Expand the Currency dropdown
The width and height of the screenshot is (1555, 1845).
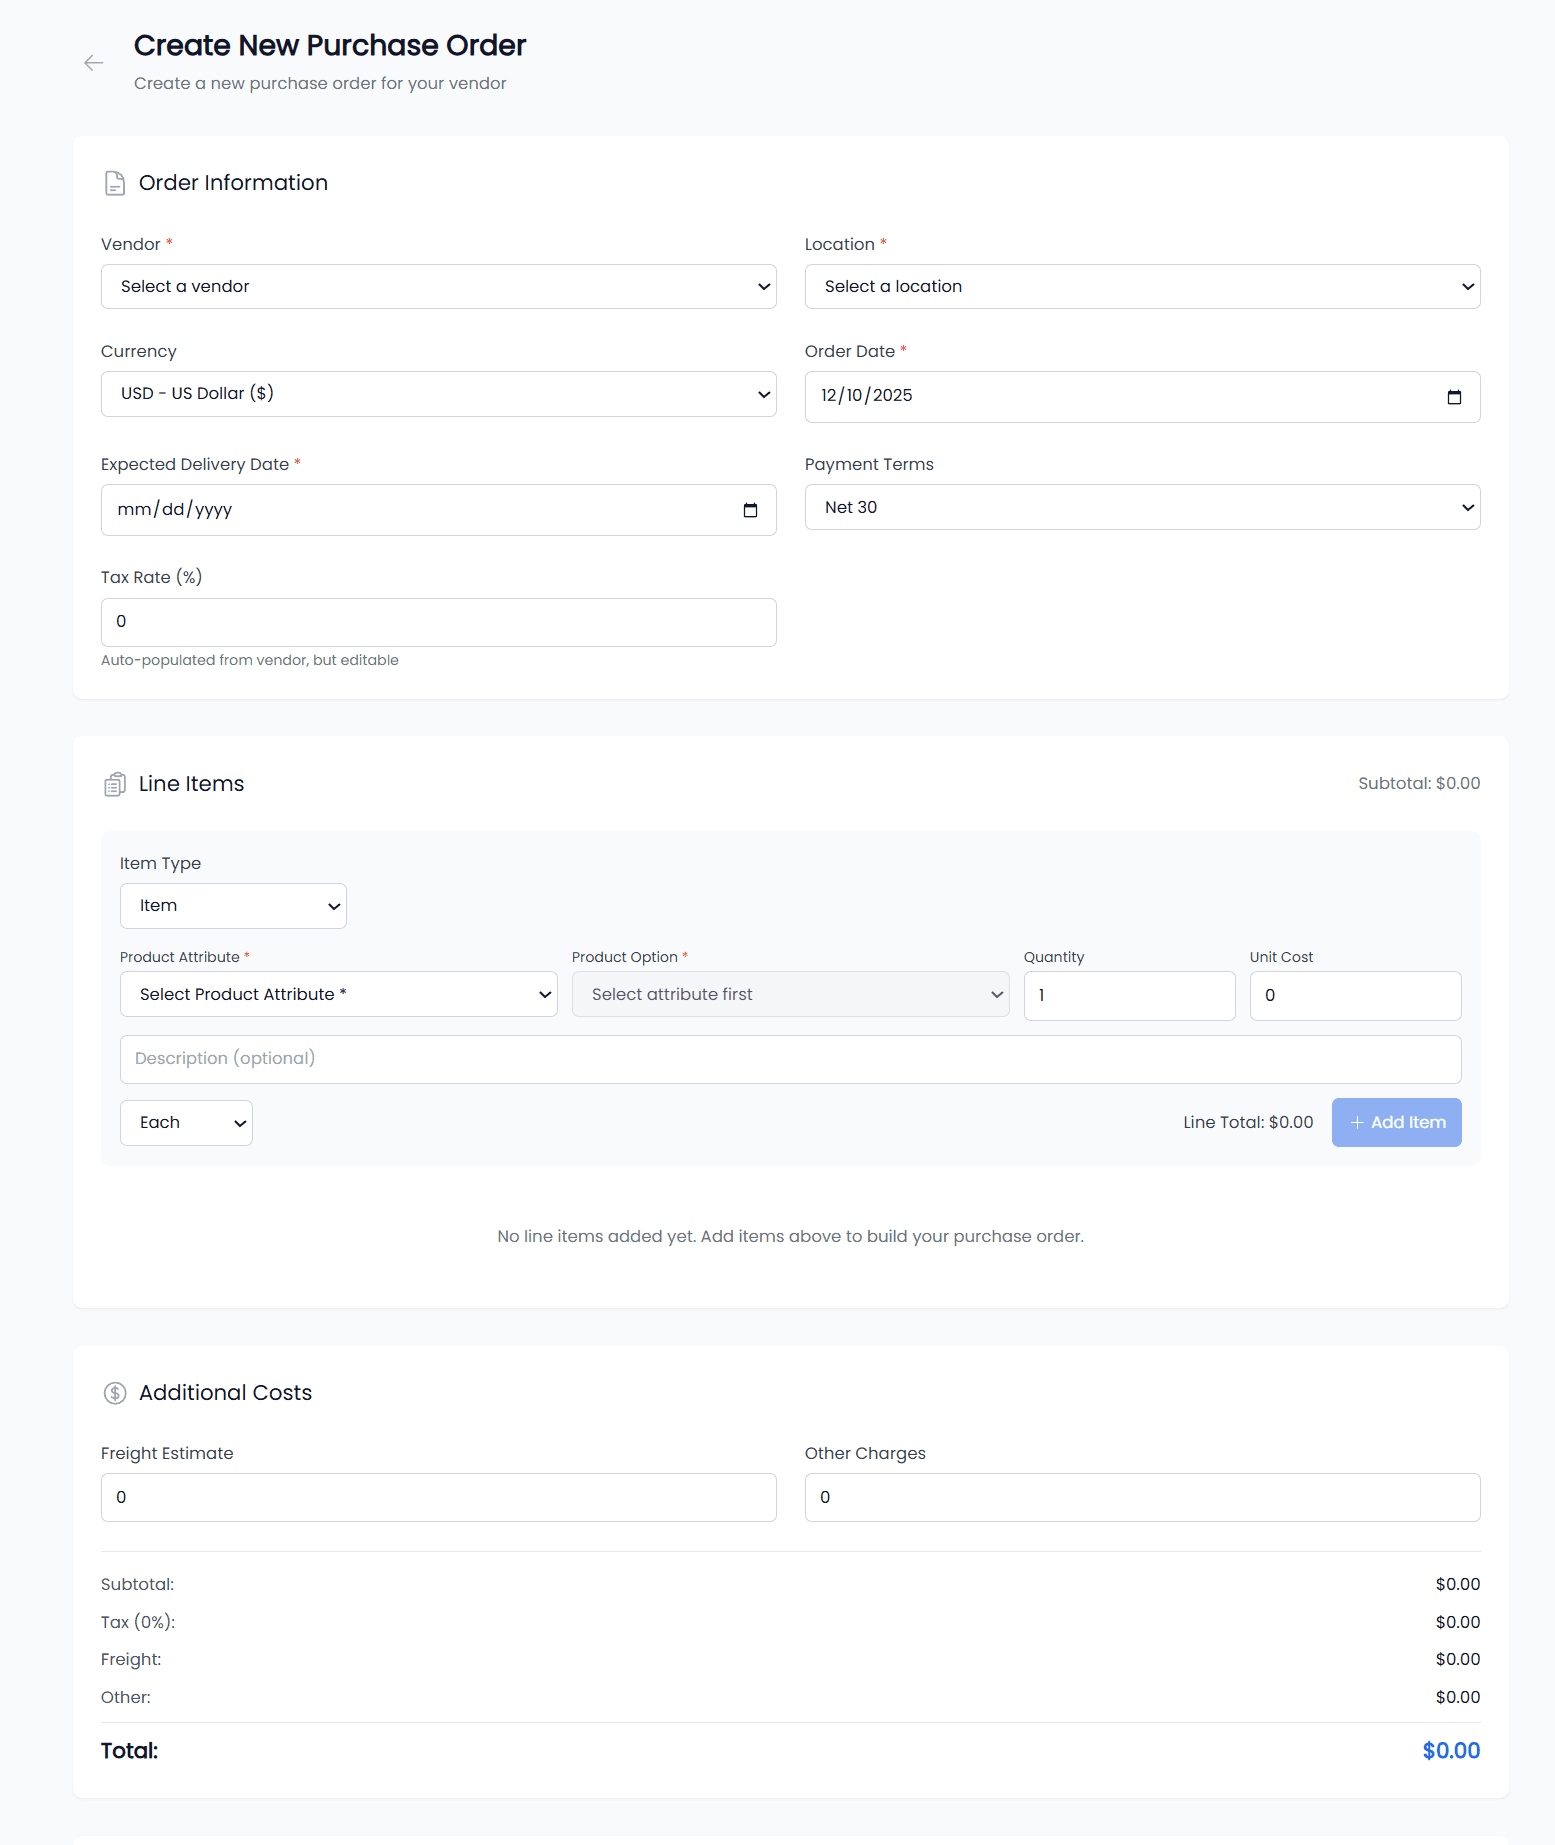pyautogui.click(x=439, y=394)
